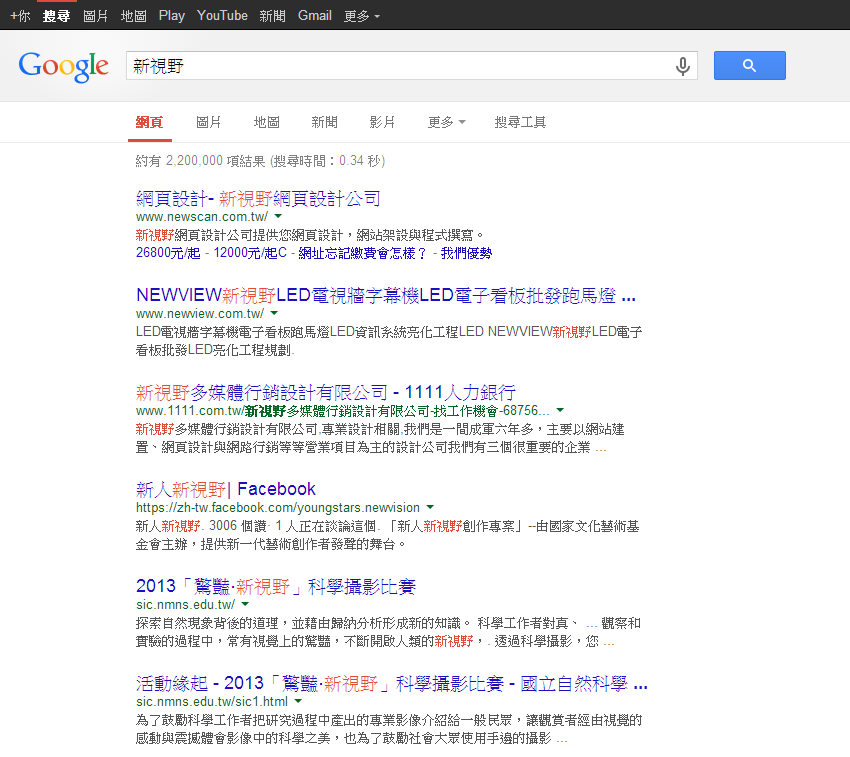The width and height of the screenshot is (850, 757).
Task: Select 搜尋 in the top black bar
Action: click(56, 16)
